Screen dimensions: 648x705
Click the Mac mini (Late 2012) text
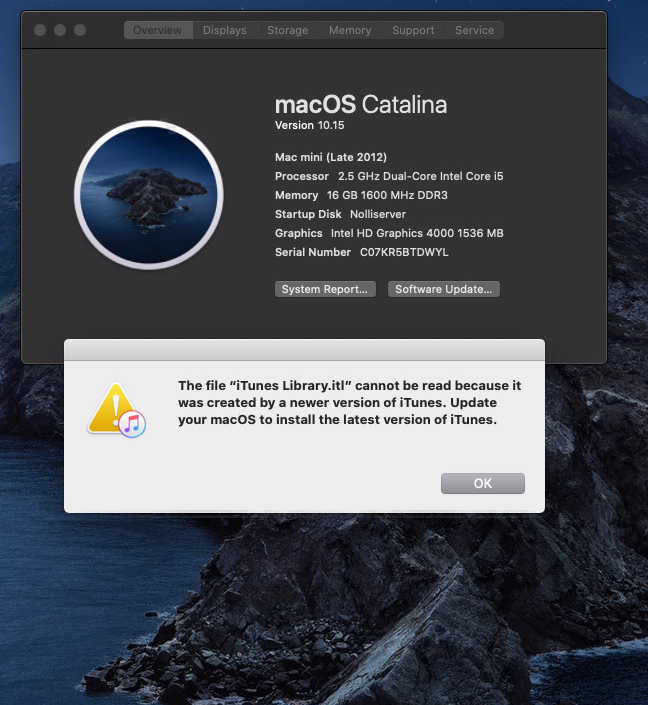point(331,157)
